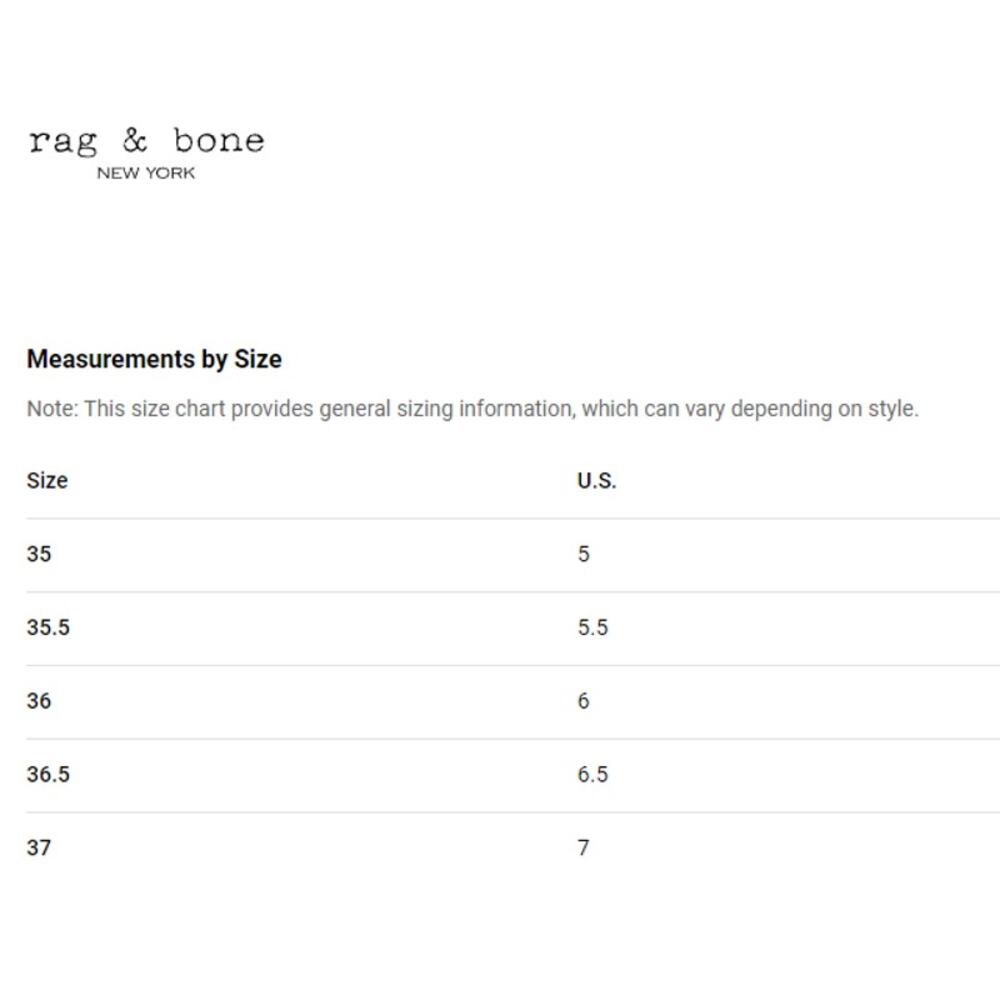The width and height of the screenshot is (1000, 1000).
Task: Click the NEW YORK text under logo
Action: 146,173
